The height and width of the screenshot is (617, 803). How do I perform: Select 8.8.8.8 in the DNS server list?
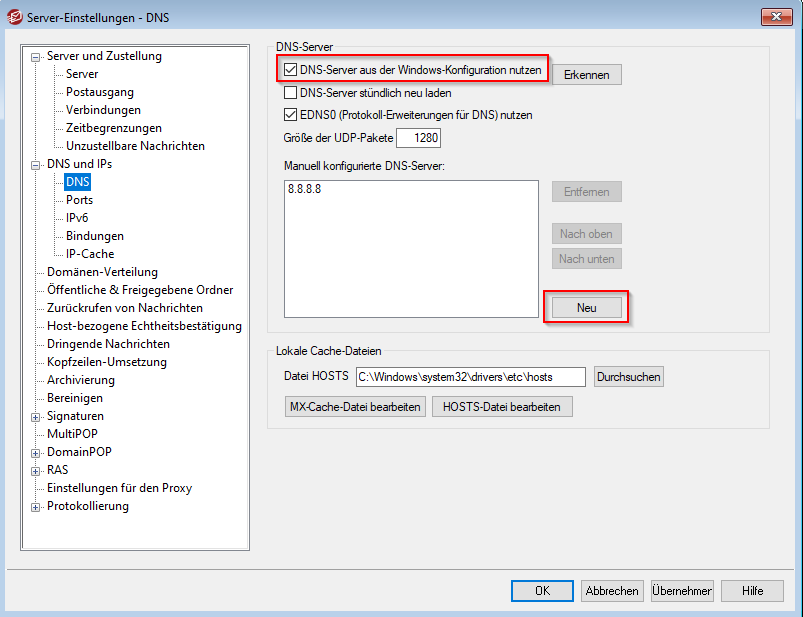302,189
